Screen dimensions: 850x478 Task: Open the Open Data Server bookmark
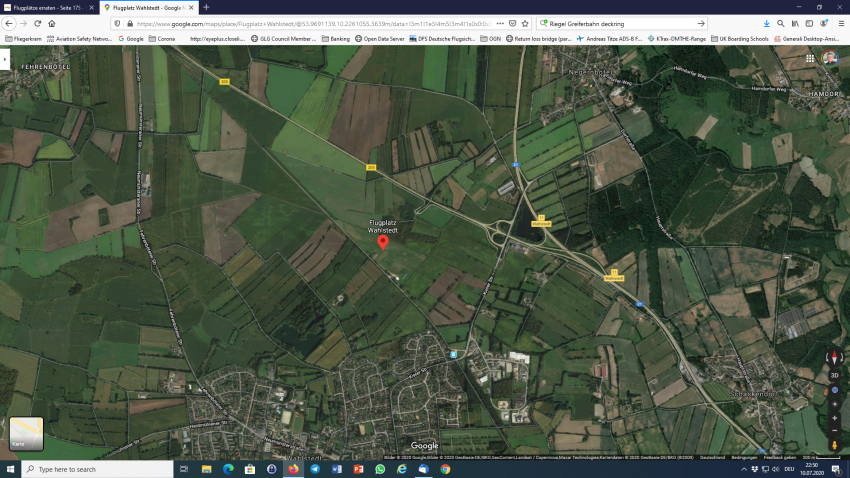379,38
